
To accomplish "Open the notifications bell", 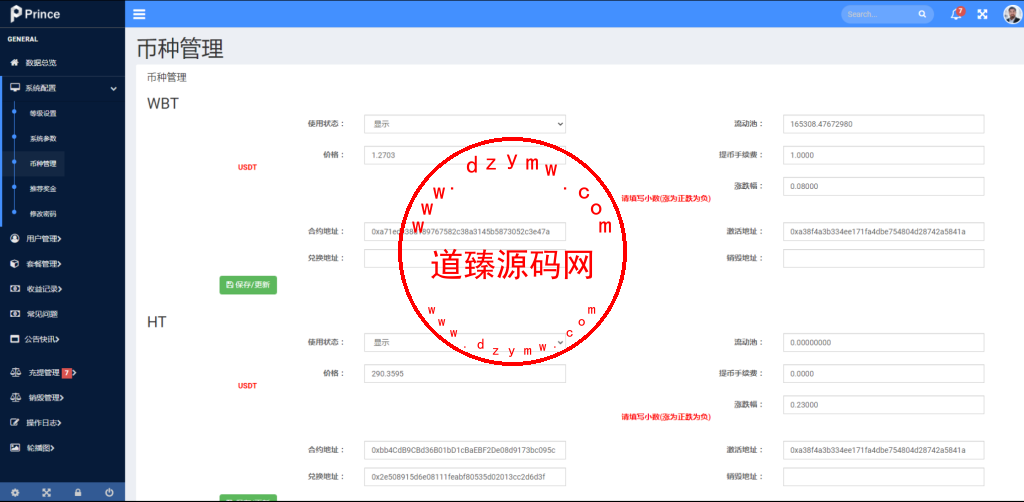I will [957, 14].
